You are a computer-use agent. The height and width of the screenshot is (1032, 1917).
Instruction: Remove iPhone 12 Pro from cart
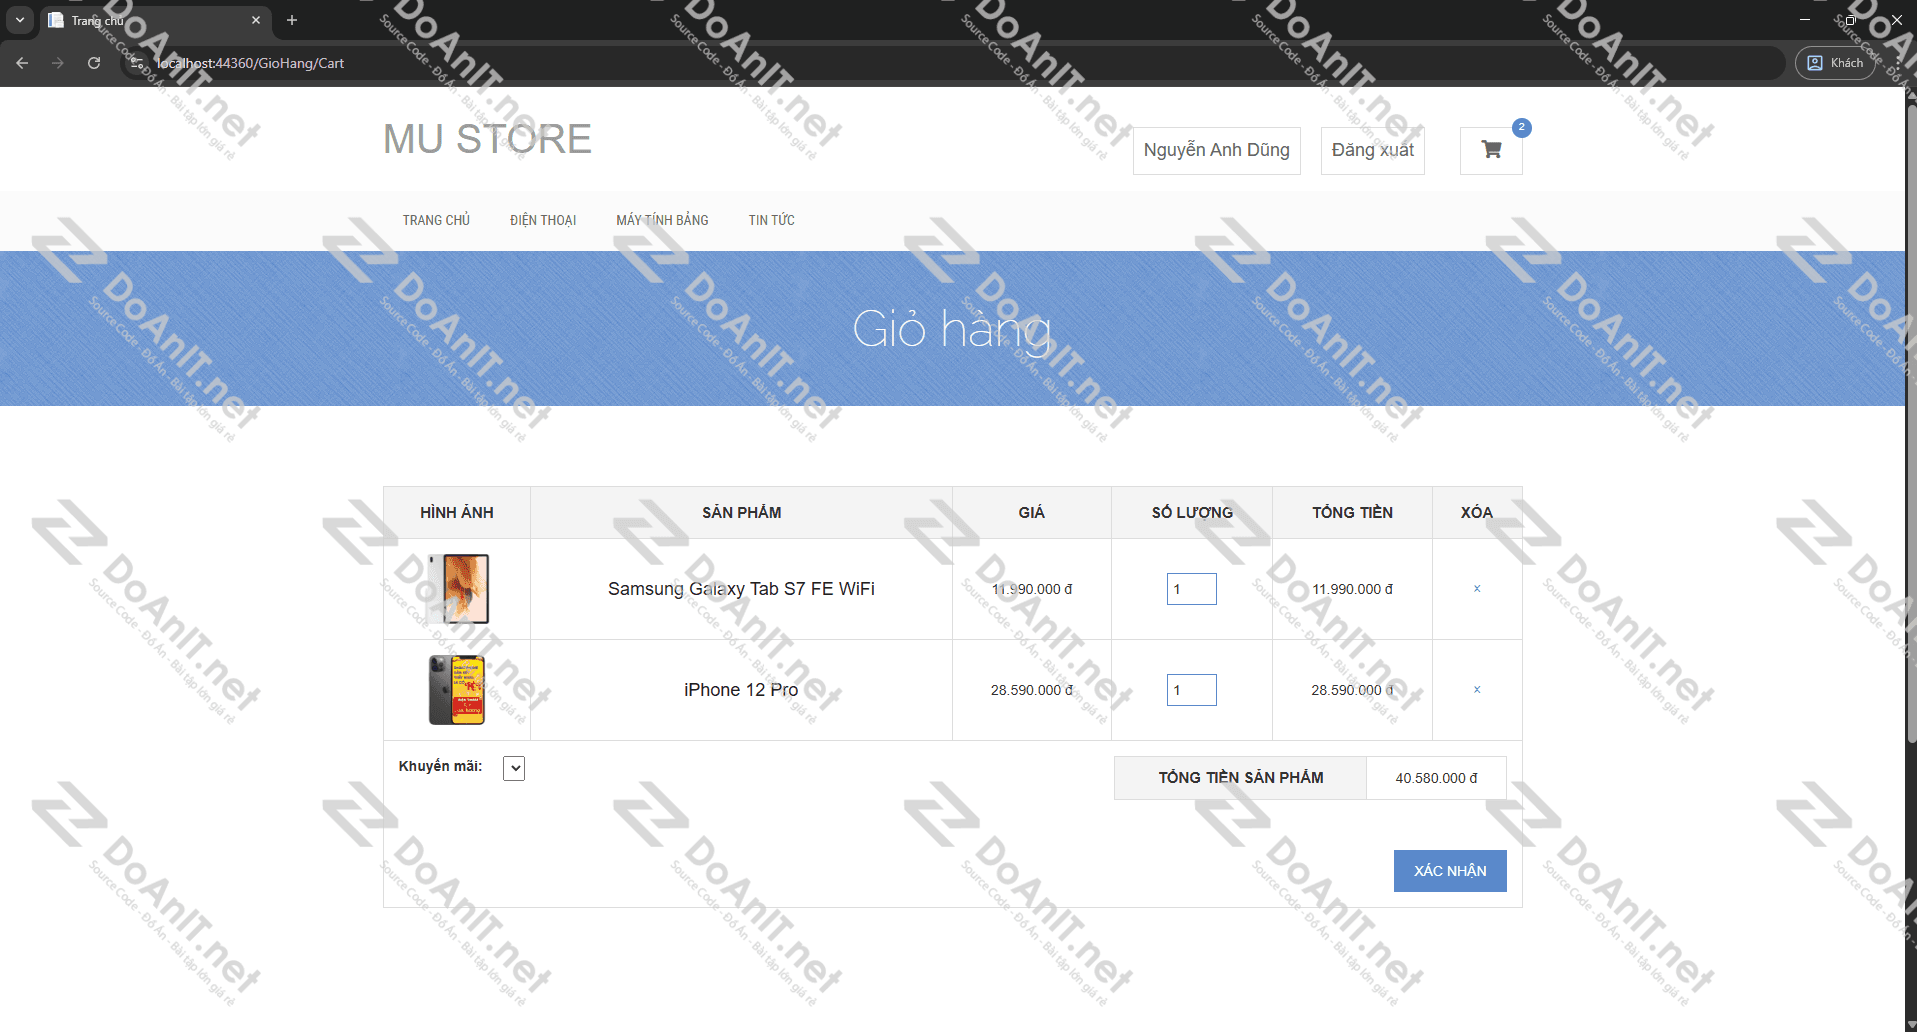(x=1477, y=690)
